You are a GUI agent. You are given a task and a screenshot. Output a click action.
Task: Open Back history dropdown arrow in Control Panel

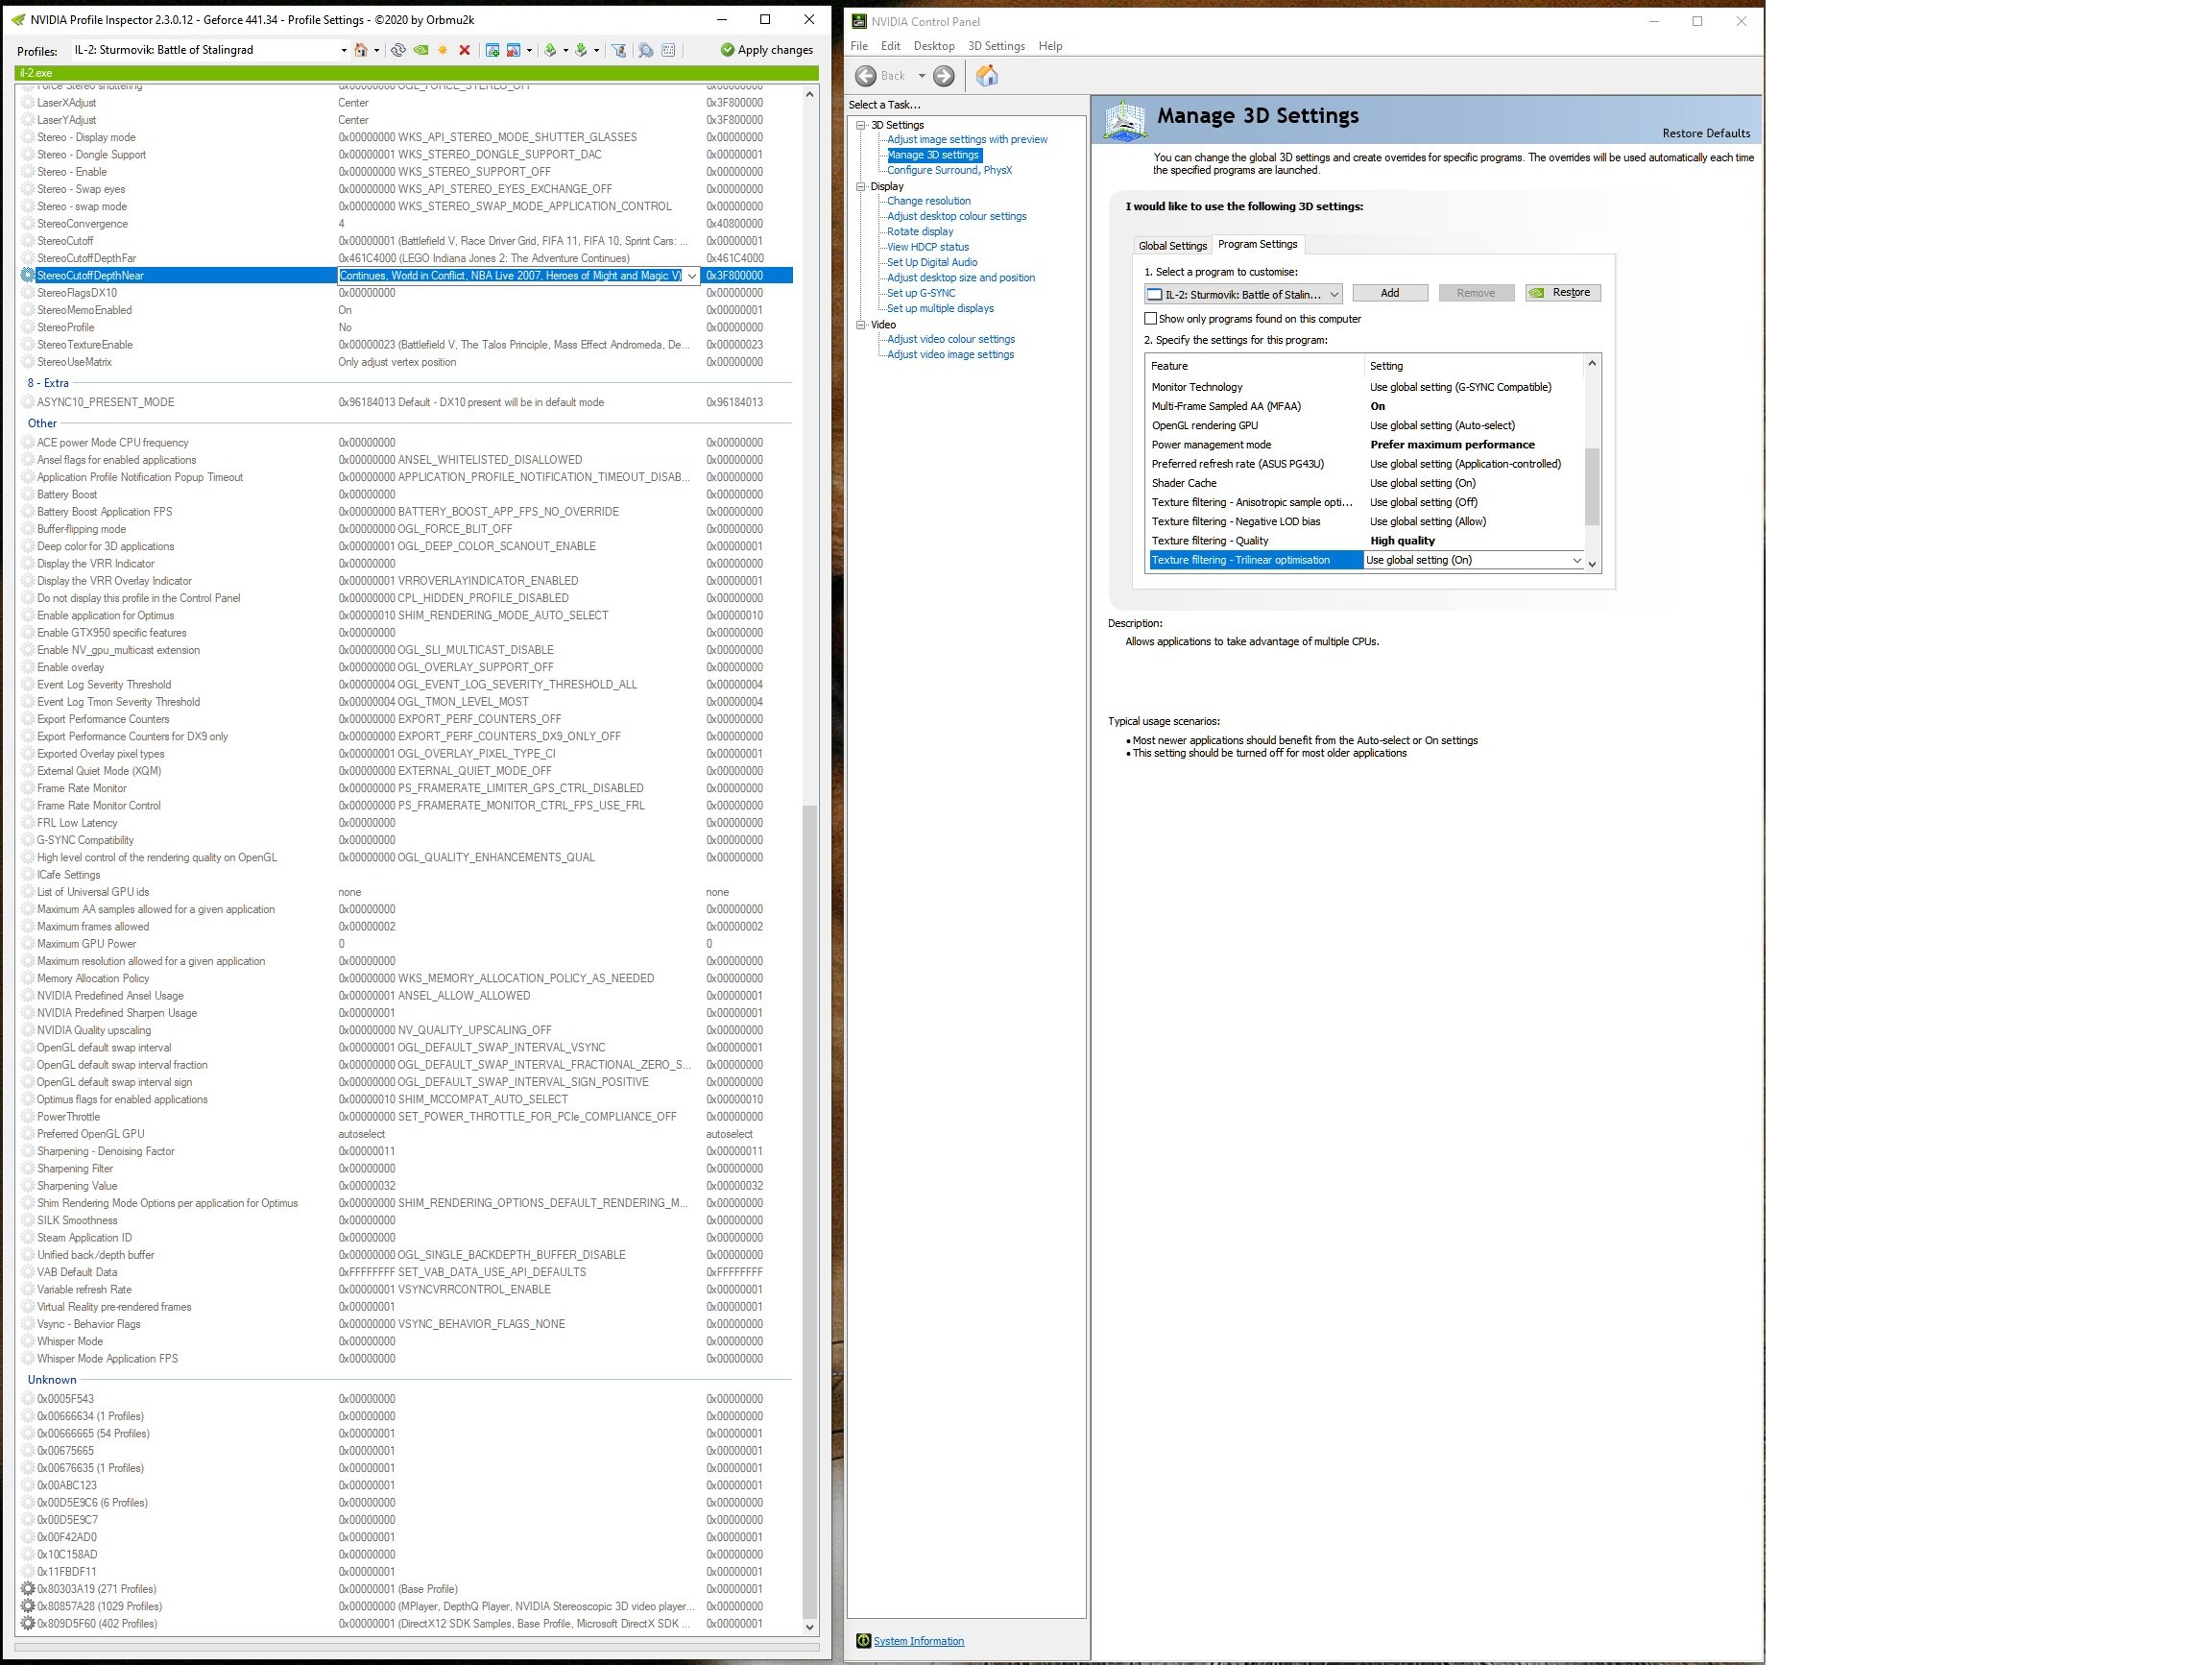(922, 76)
